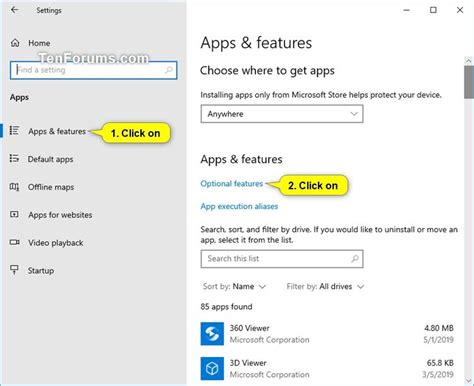Select 360 Viewer app name

point(249,328)
